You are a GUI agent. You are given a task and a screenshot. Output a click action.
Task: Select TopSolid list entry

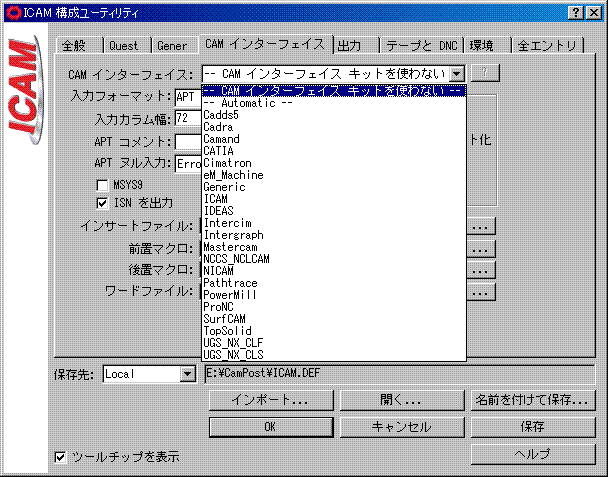coord(334,331)
